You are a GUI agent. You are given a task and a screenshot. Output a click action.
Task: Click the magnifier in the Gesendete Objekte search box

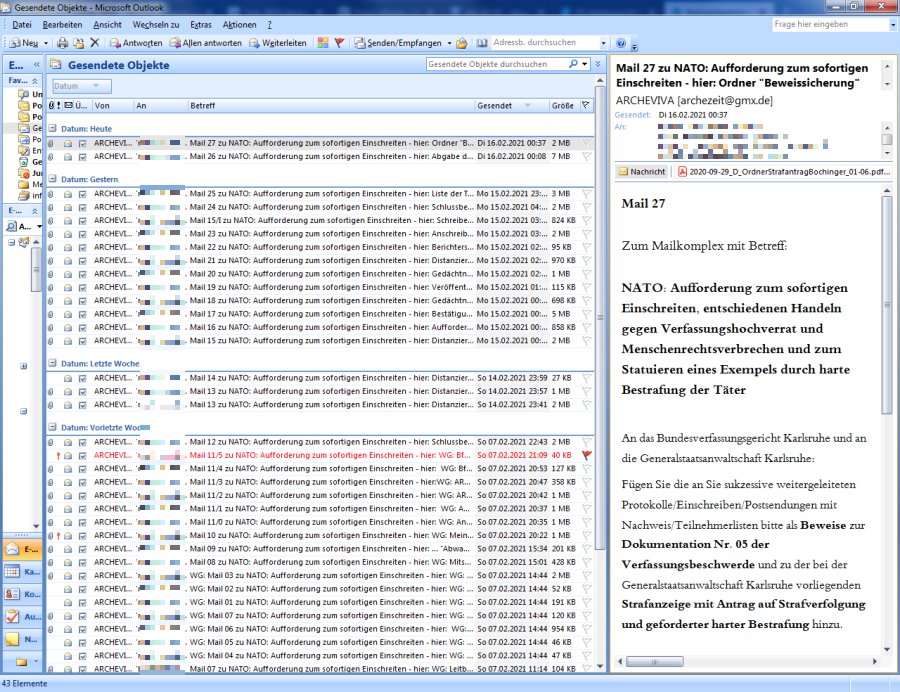[x=573, y=64]
